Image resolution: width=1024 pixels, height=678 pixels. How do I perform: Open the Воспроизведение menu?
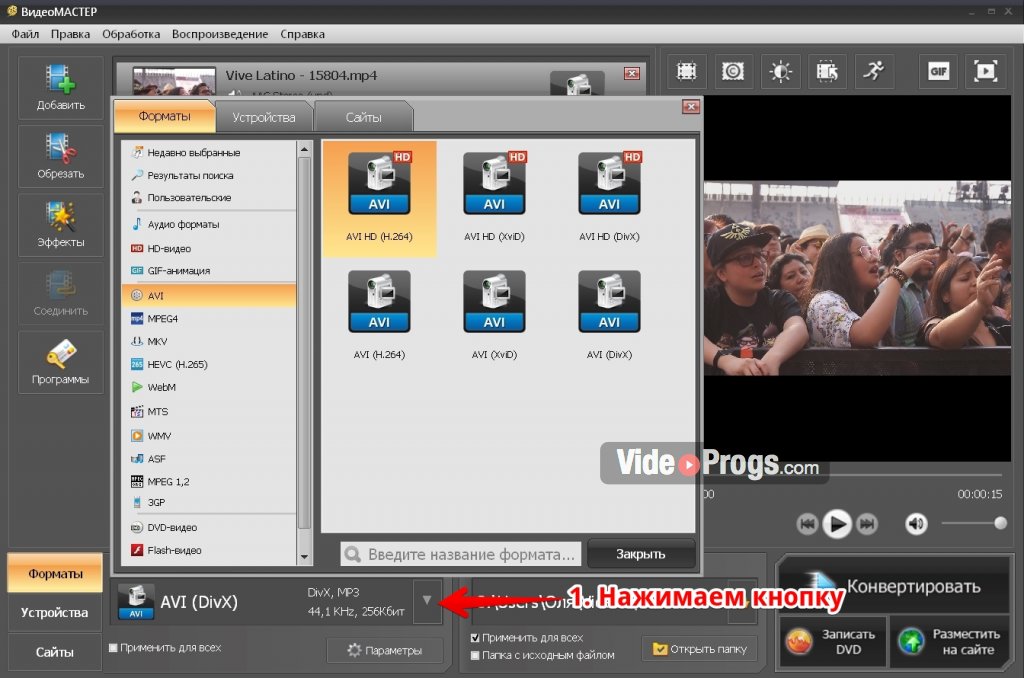point(220,34)
